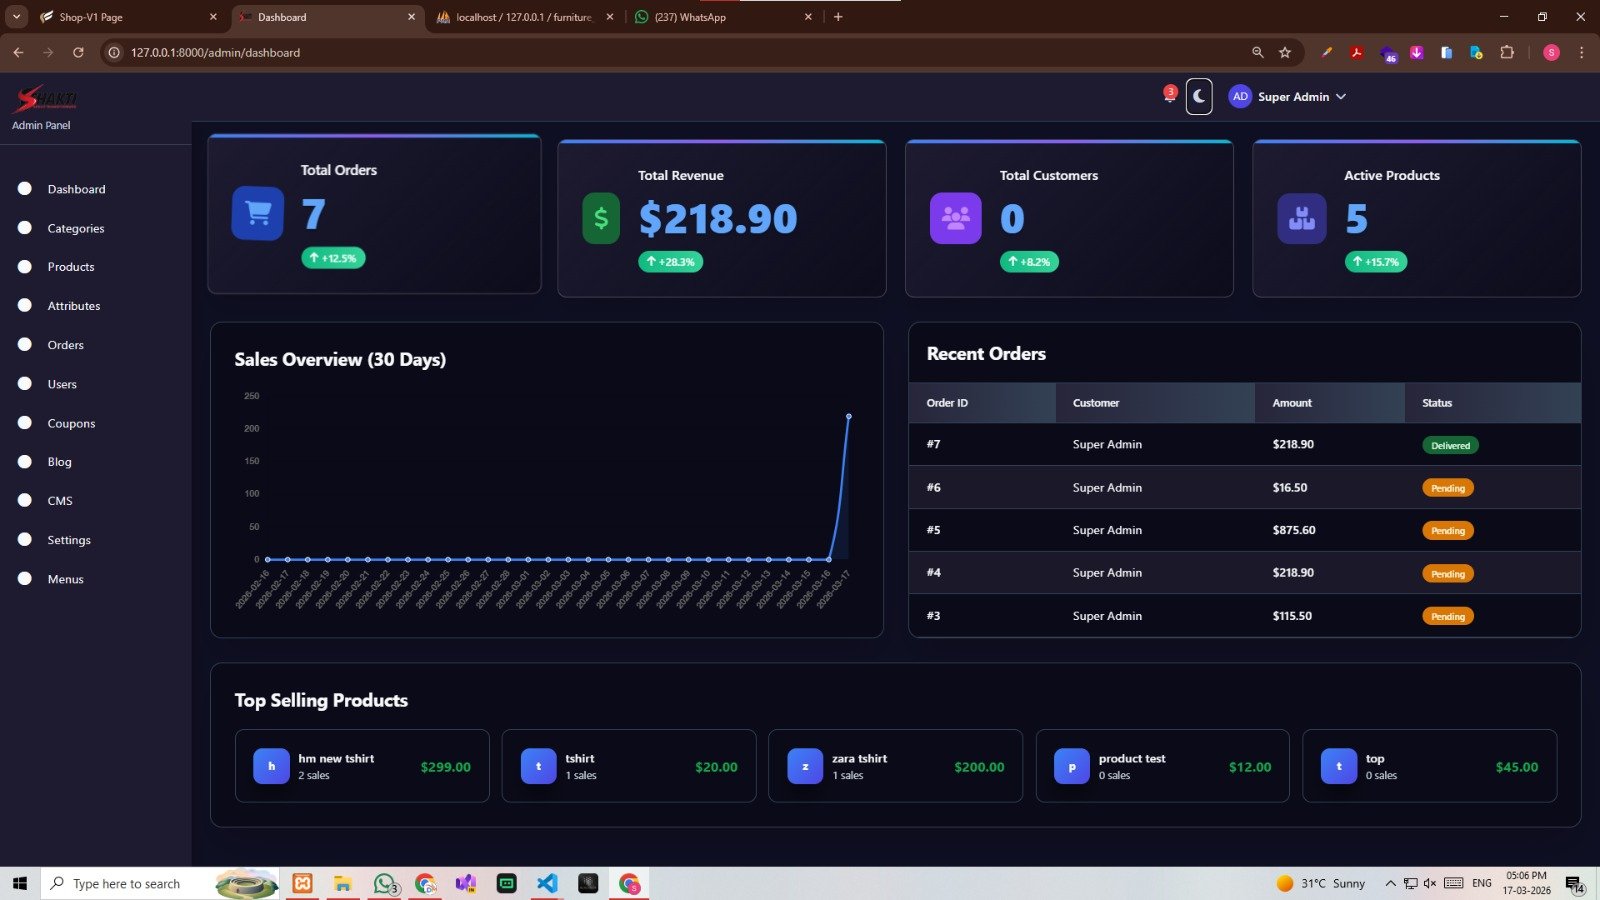
Task: Click the hm new tshirt product thumbnail
Action: point(271,766)
